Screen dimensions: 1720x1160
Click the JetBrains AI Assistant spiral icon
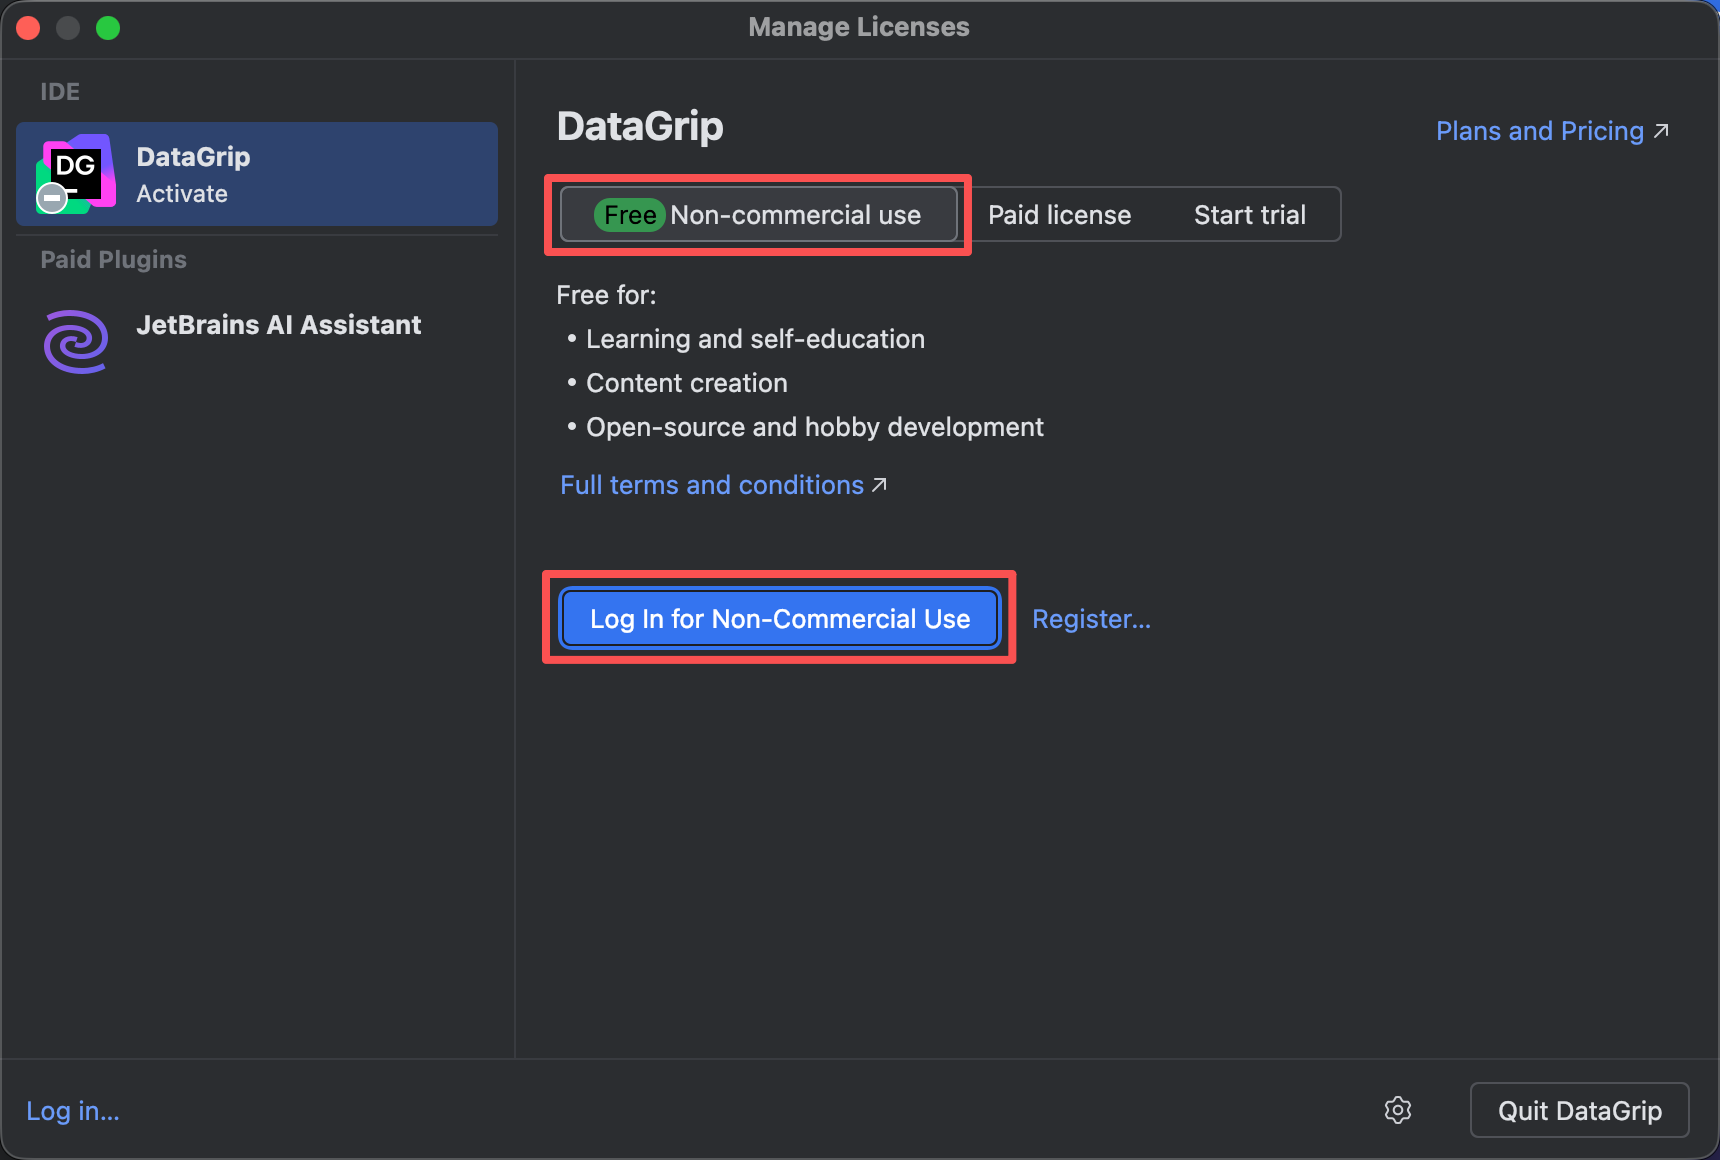pos(76,341)
